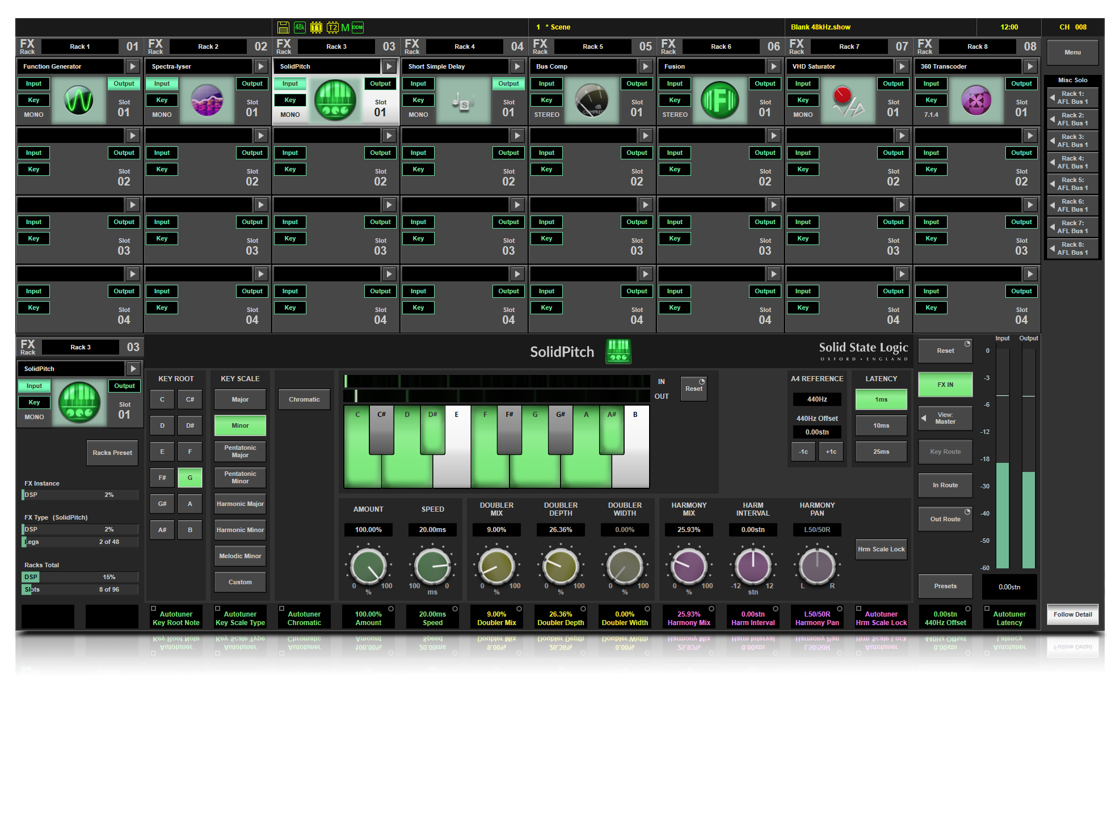Expand the 360 Transcoder dropdown arrow

pyautogui.click(x=1030, y=66)
